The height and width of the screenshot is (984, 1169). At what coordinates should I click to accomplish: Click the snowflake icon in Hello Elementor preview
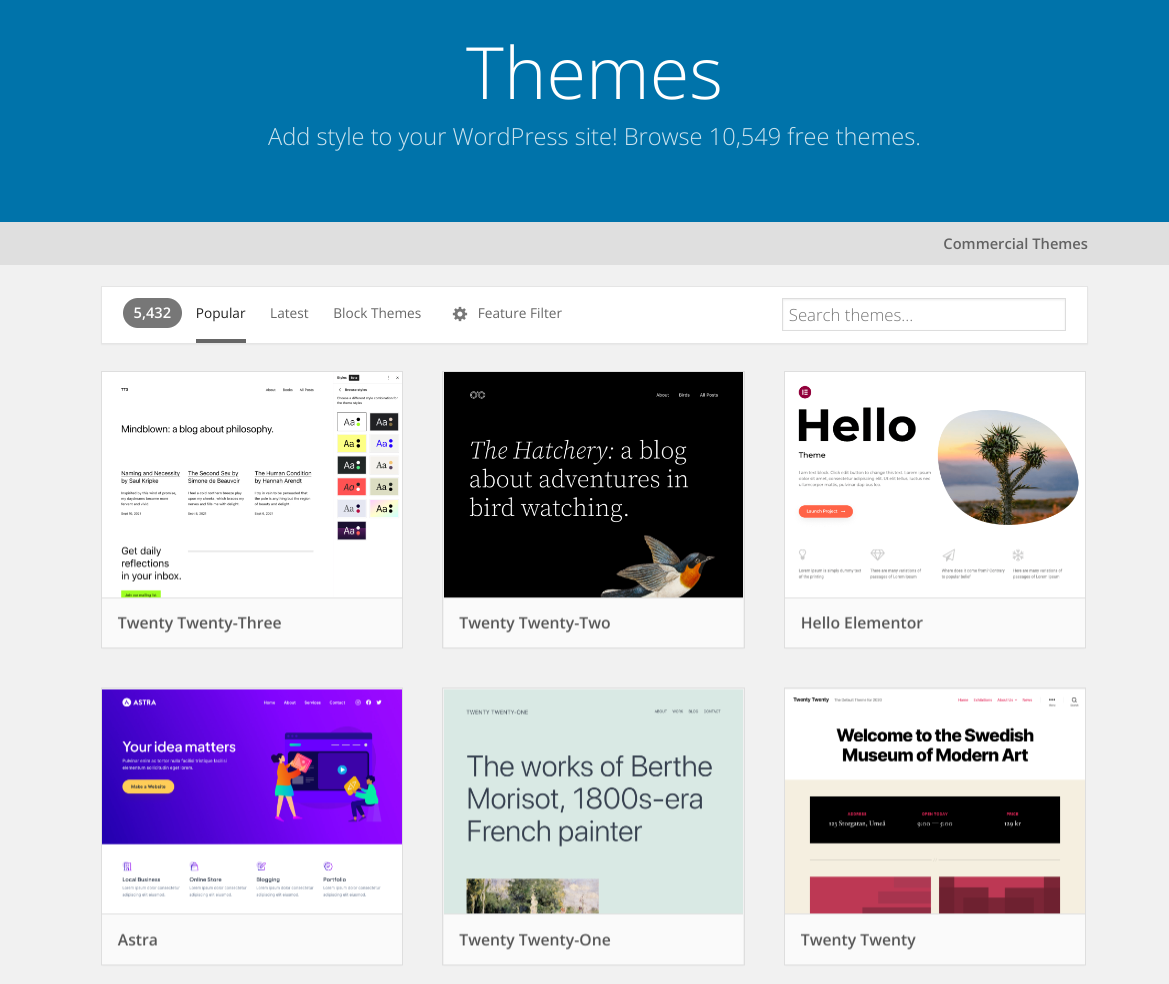tap(1018, 554)
